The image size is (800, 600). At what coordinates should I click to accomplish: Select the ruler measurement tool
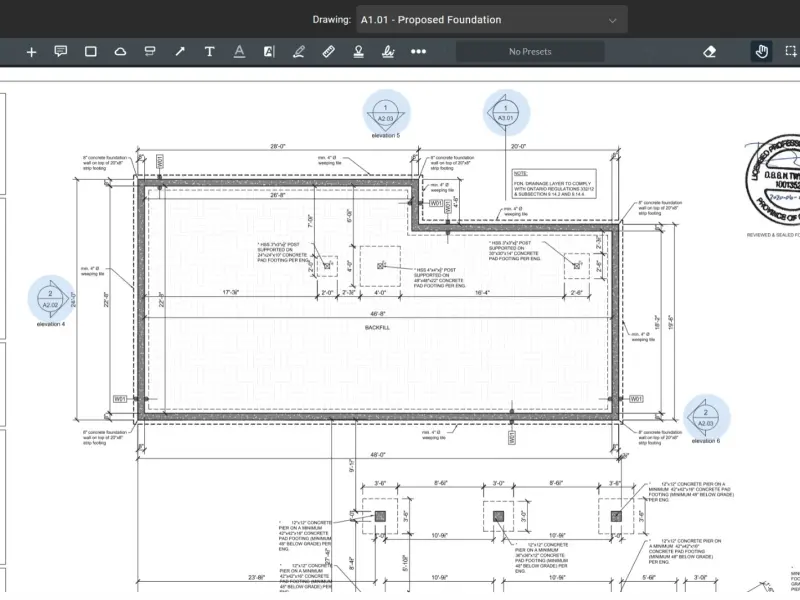click(x=329, y=52)
